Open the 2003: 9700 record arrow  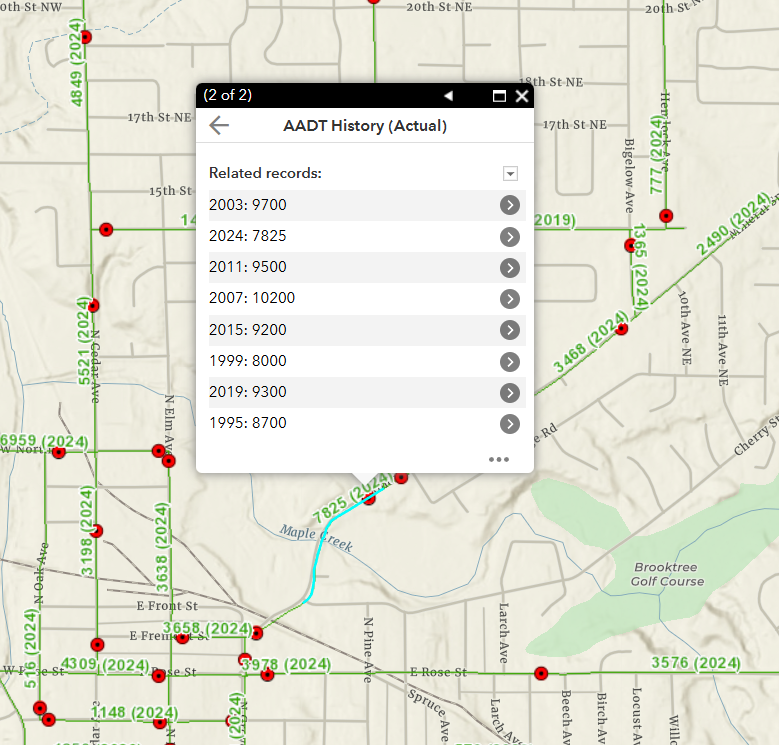509,205
